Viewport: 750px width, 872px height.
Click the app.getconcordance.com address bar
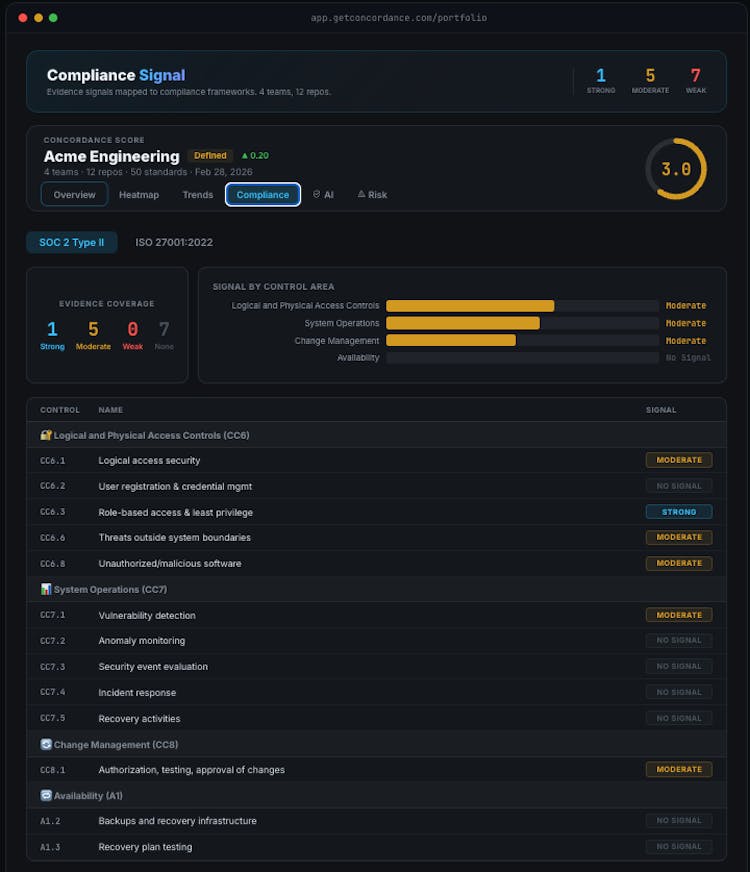398,18
